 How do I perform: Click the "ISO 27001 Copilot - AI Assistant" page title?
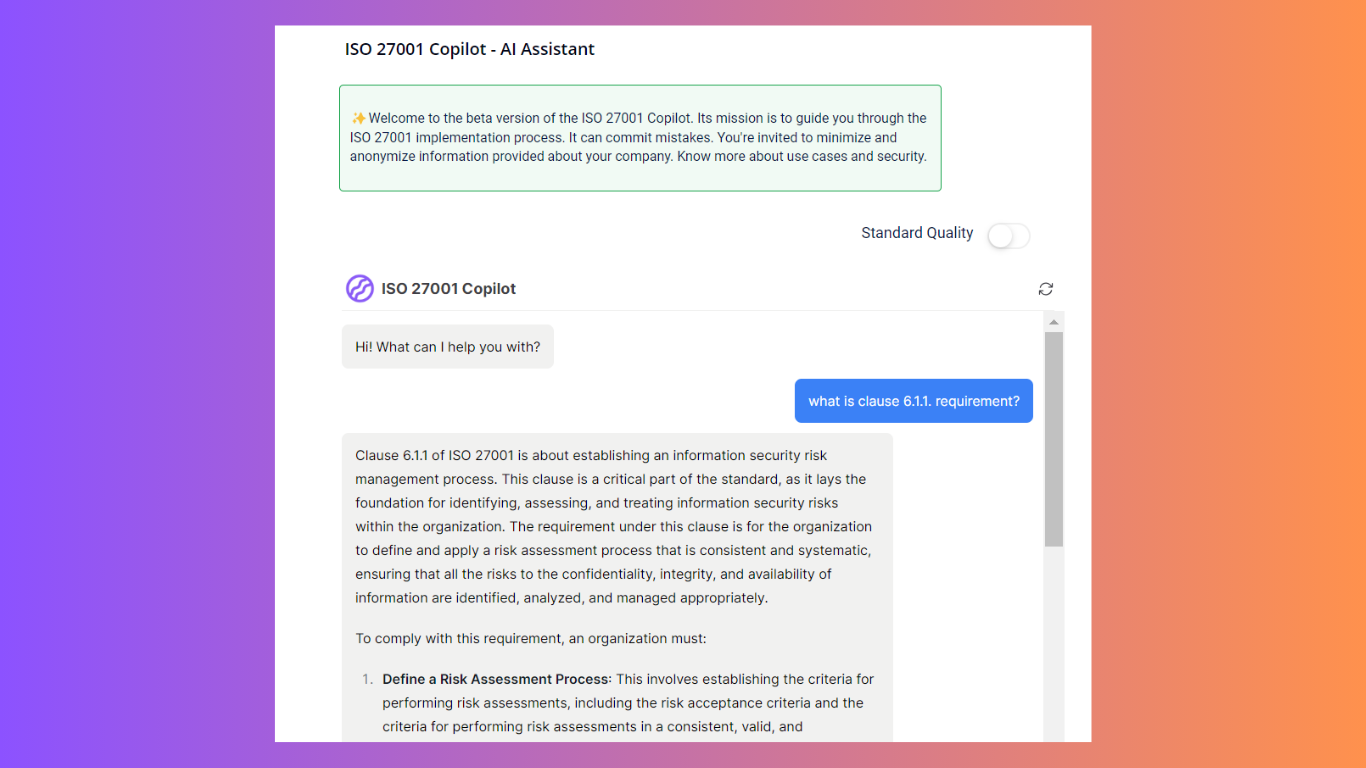(x=469, y=49)
